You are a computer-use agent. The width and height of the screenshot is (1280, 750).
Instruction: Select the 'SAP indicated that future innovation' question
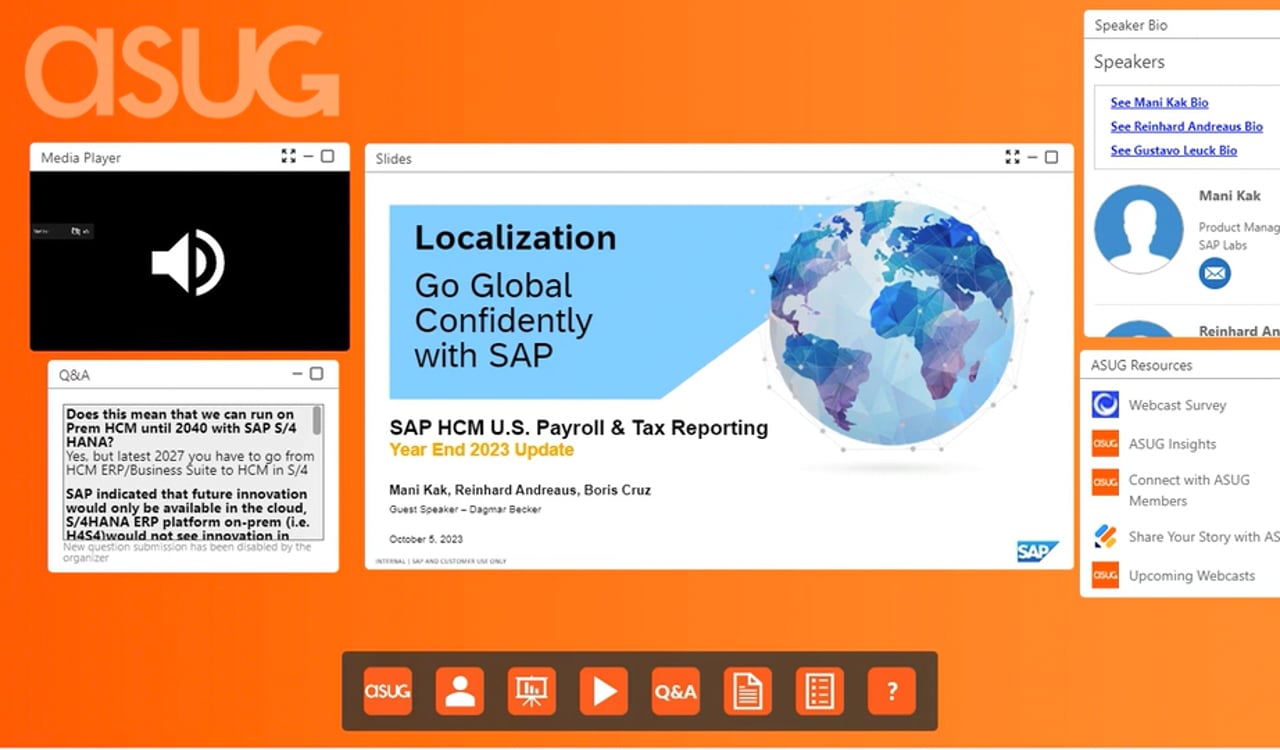click(x=186, y=515)
